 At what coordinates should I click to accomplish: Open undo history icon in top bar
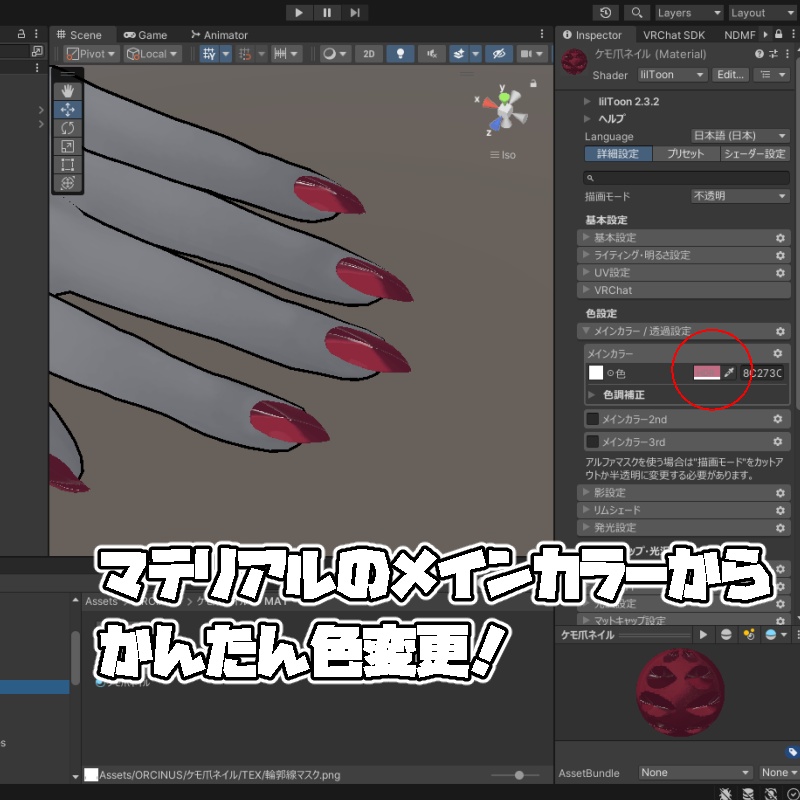606,13
